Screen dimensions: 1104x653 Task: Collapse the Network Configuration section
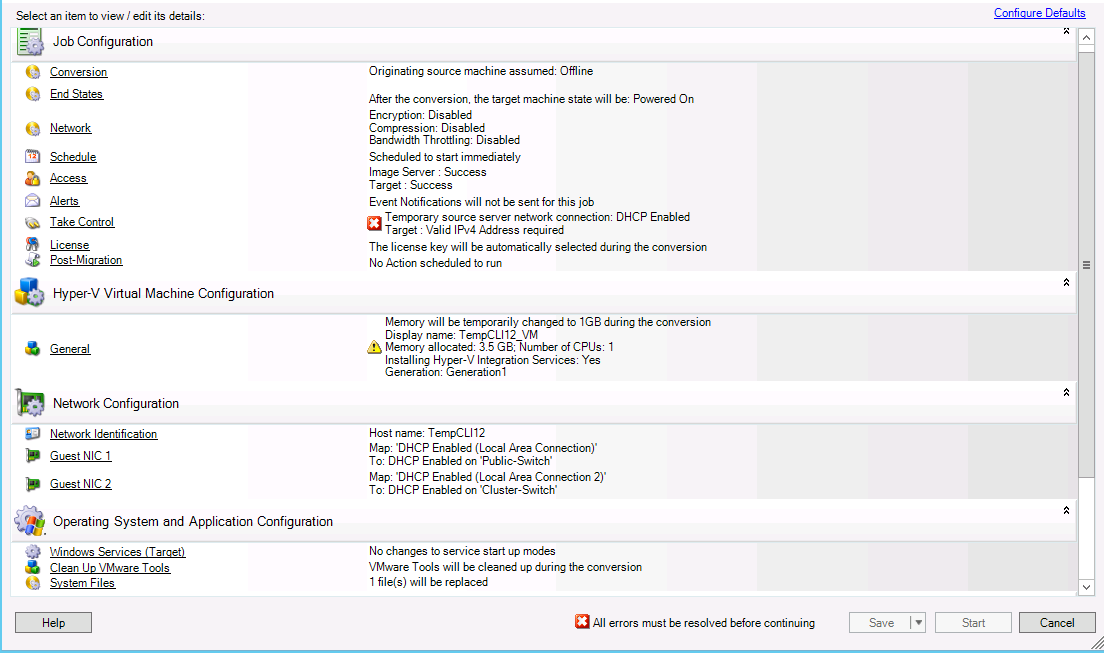click(1066, 393)
